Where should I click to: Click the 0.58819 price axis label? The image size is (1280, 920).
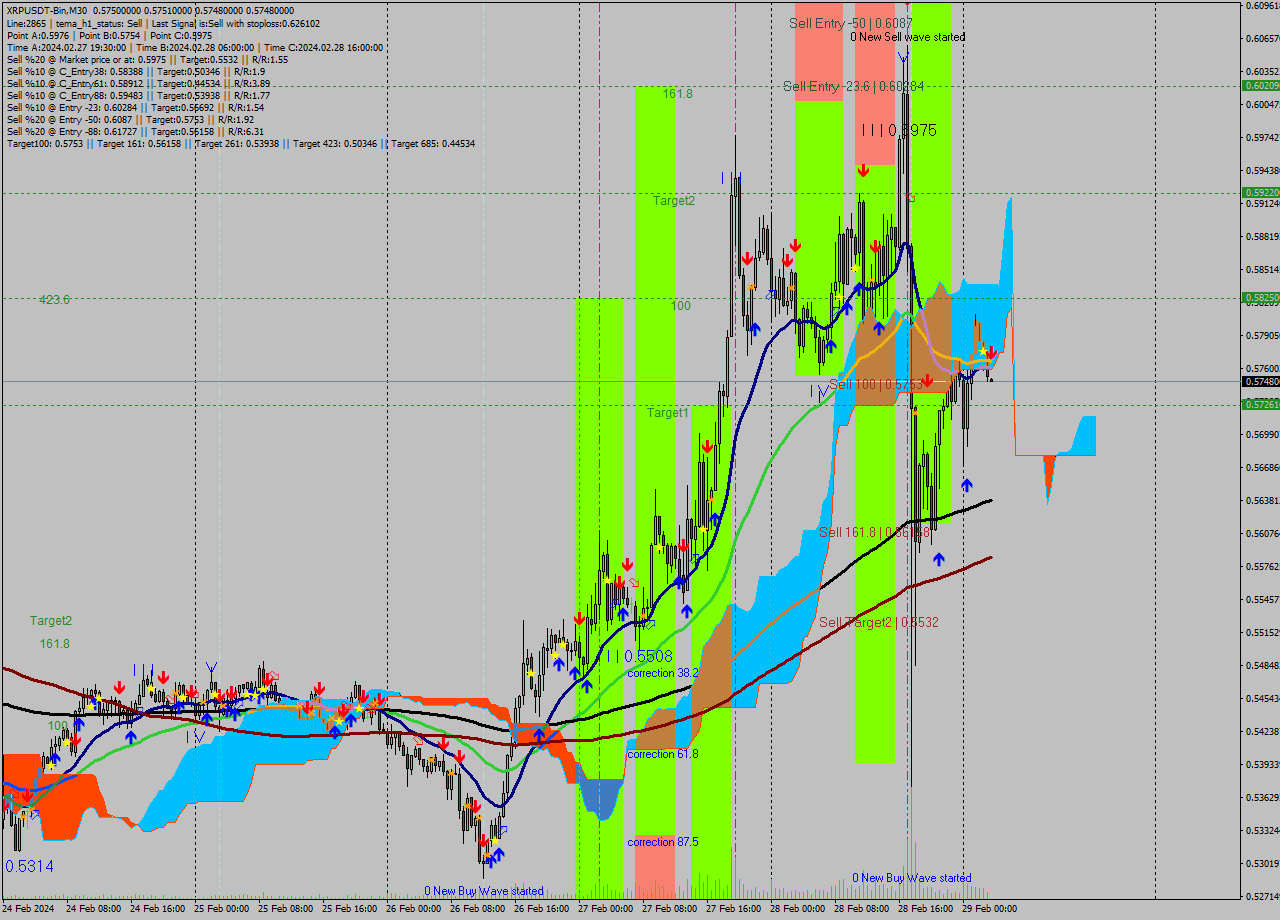click(x=1262, y=237)
